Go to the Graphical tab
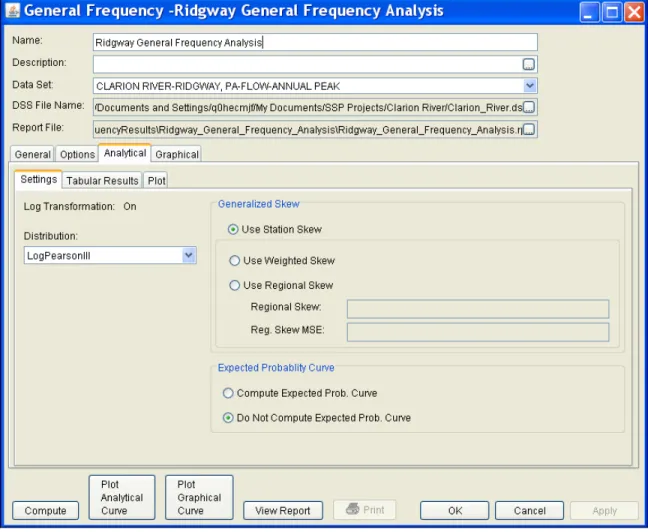 (177, 154)
